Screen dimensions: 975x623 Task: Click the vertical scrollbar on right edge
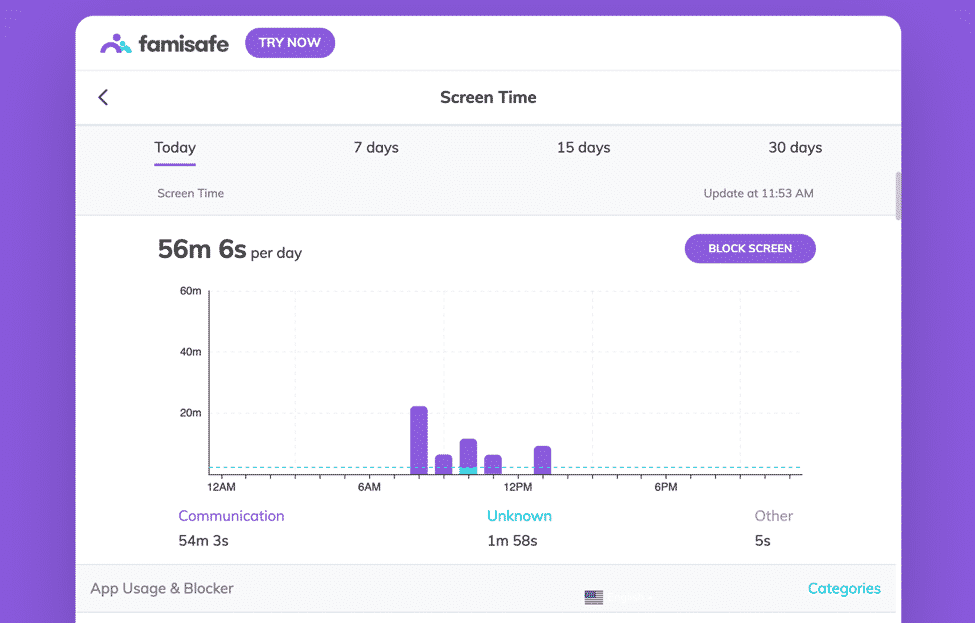coord(898,195)
